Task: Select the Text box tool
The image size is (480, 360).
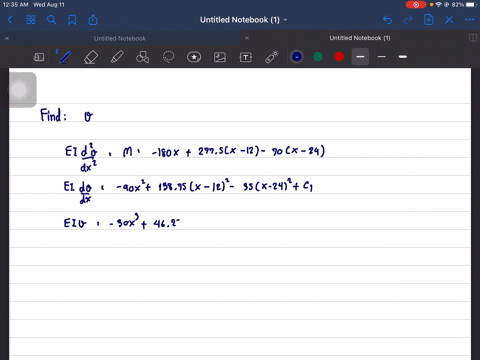Action: point(246,57)
